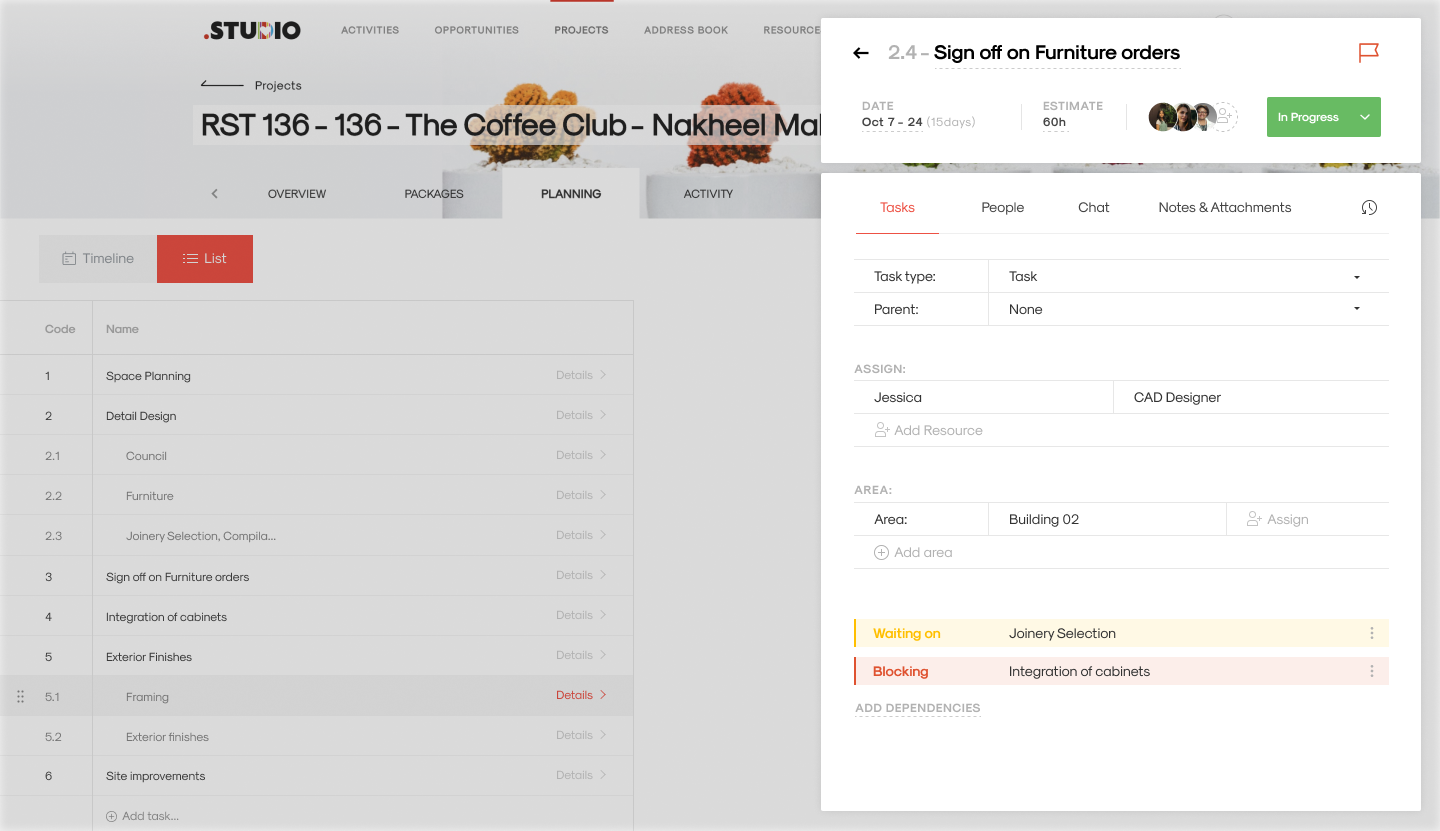Click Assign next to Building 02

pyautogui.click(x=1278, y=519)
